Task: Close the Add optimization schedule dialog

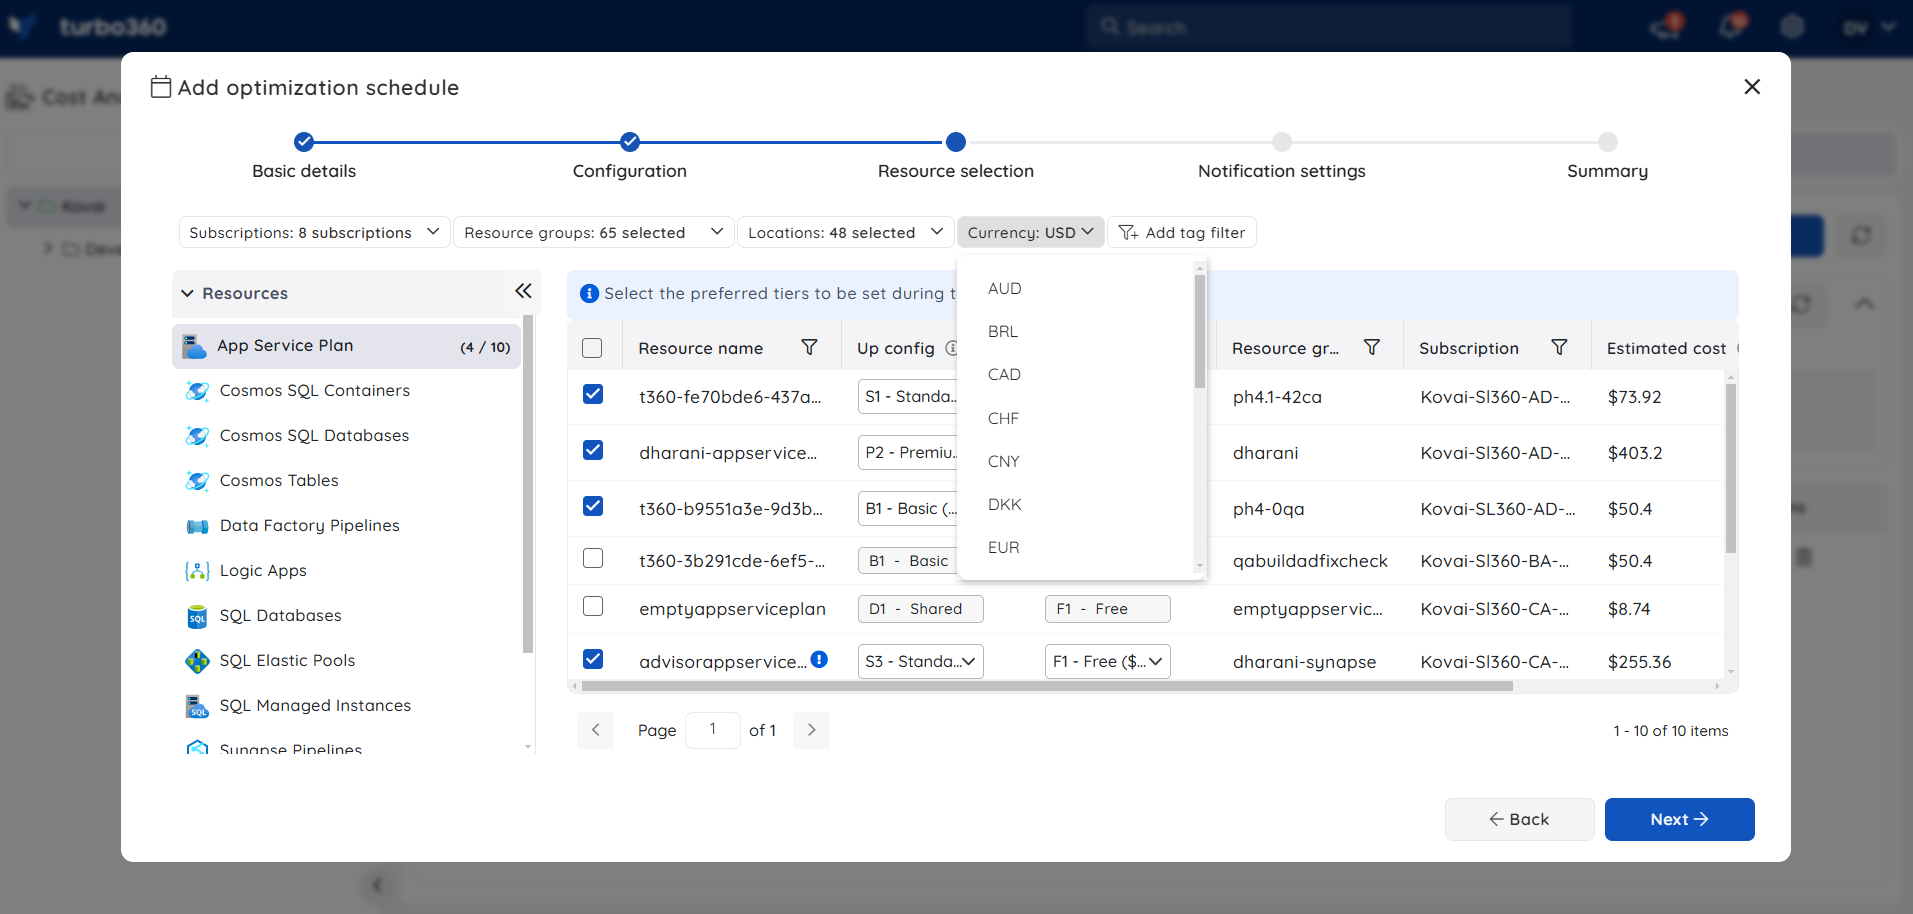Action: click(x=1752, y=87)
